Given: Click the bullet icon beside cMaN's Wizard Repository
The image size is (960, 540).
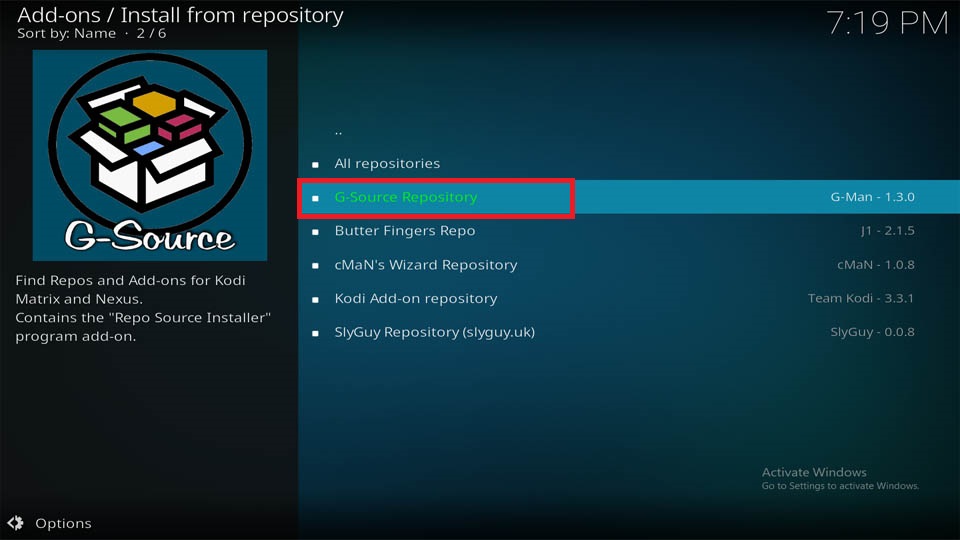Looking at the screenshot, I should pos(315,266).
